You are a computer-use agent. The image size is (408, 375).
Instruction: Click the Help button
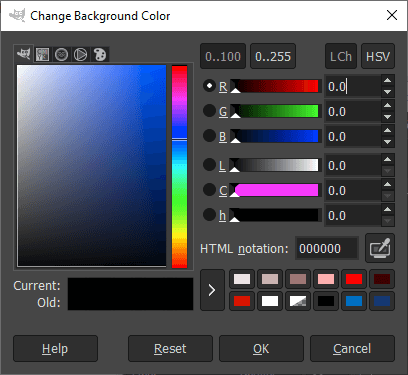click(x=55, y=349)
